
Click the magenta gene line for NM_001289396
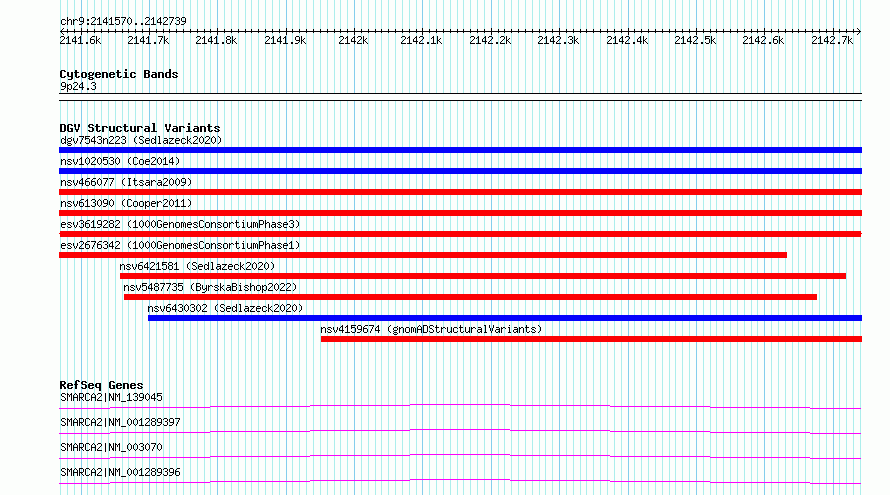[460, 481]
